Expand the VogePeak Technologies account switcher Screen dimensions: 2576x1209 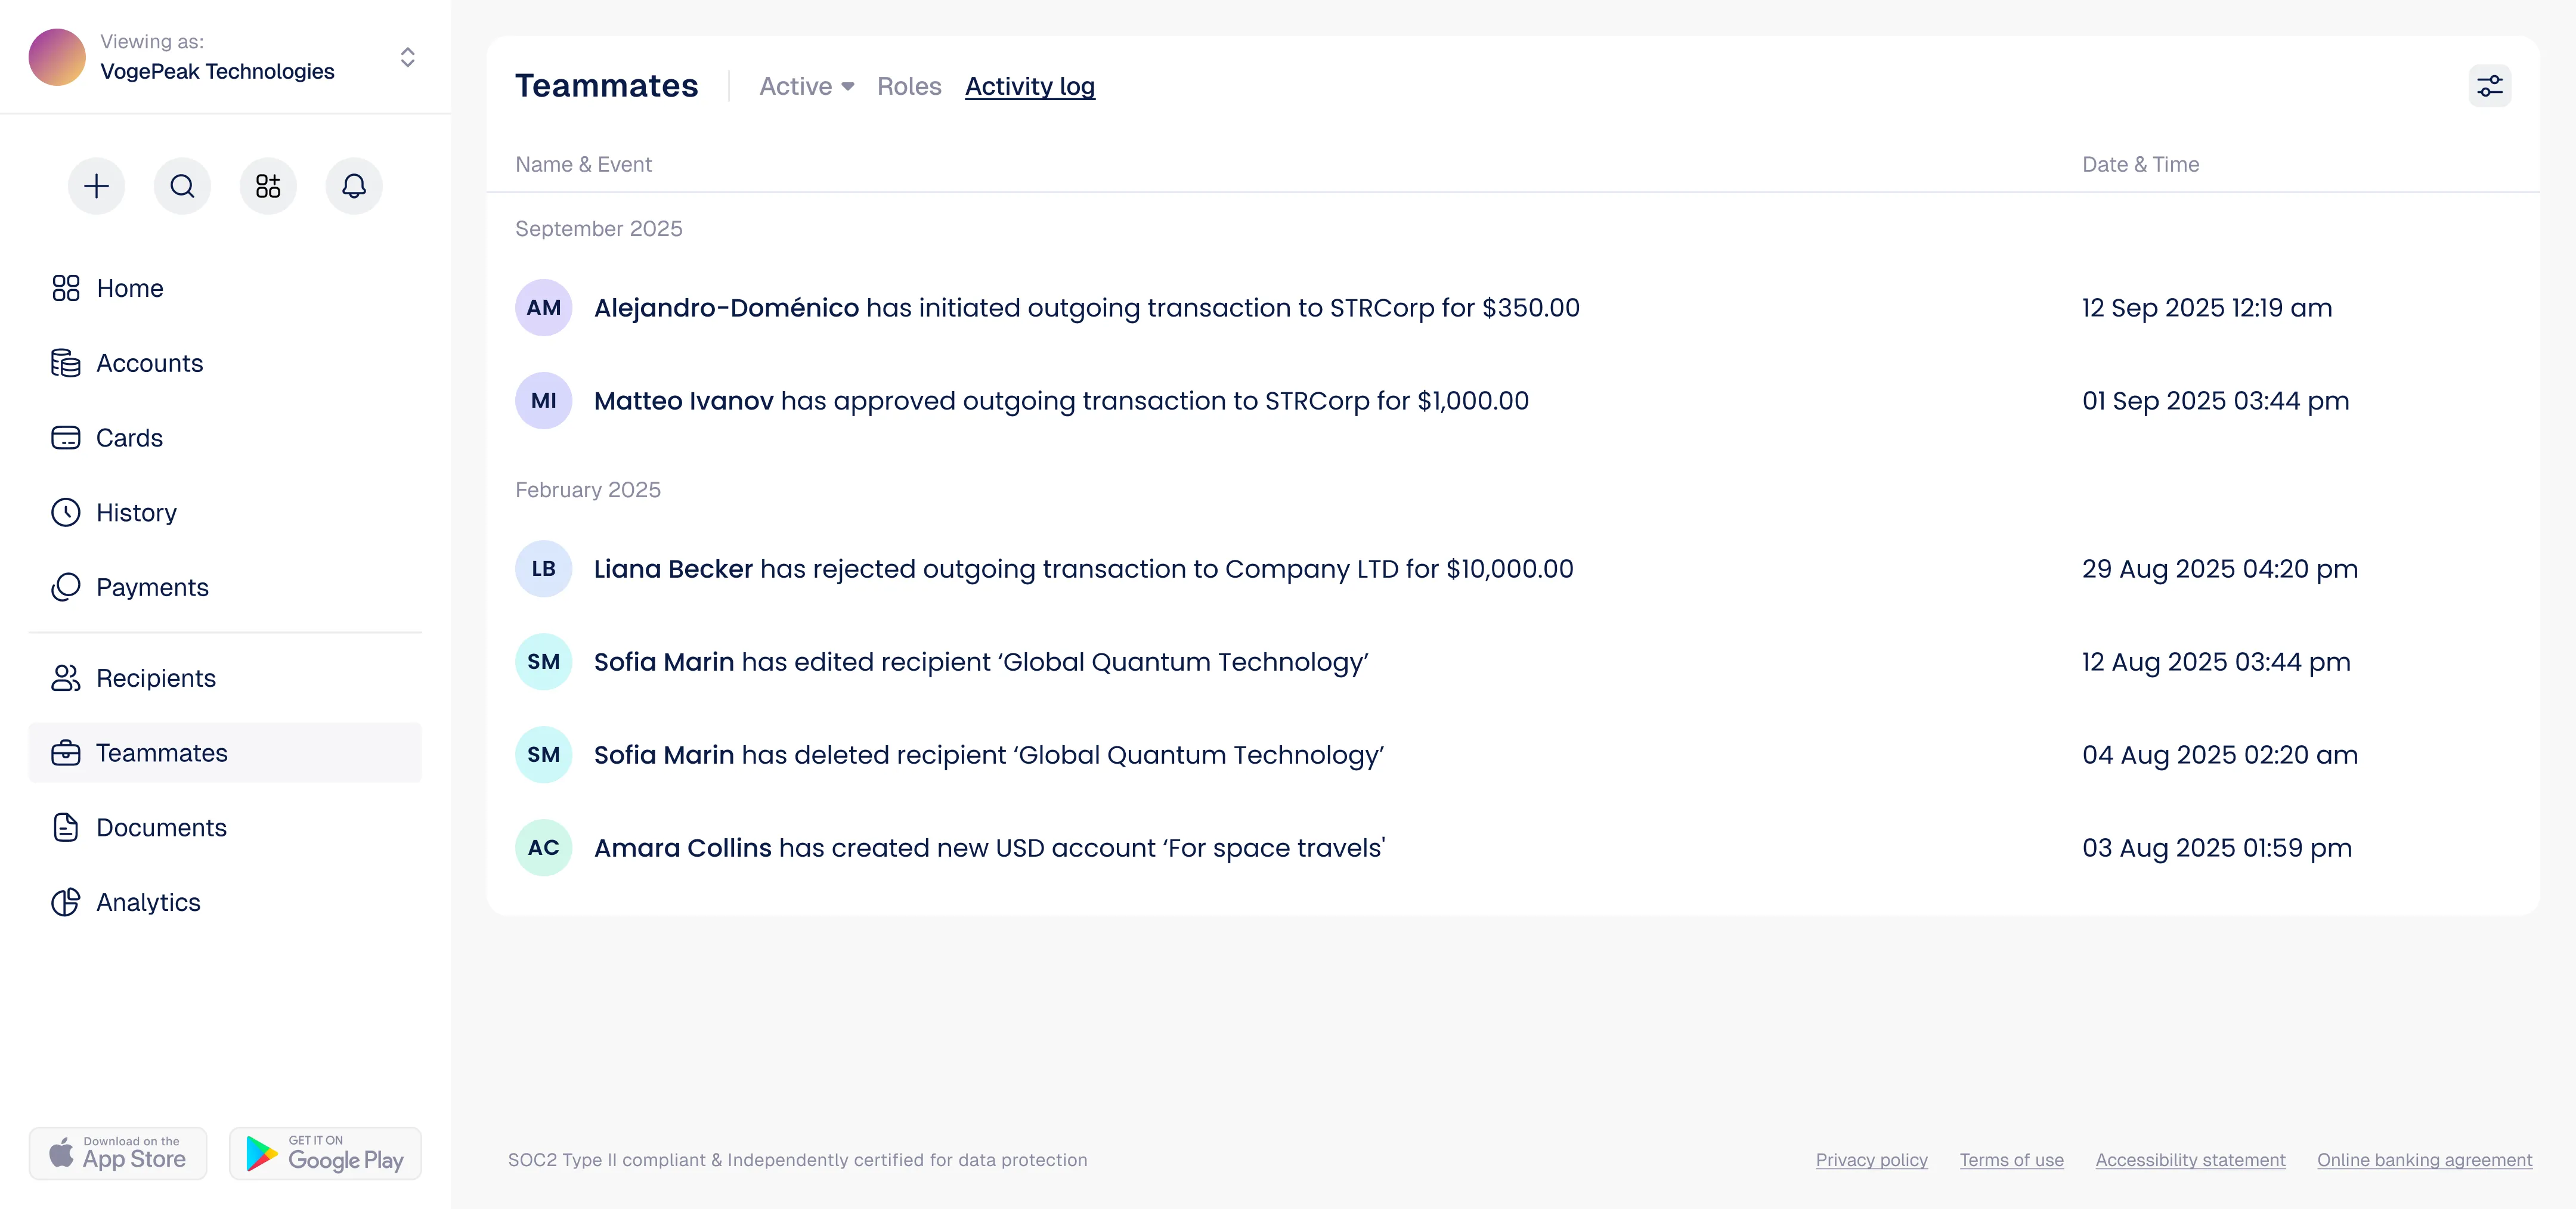(225, 57)
